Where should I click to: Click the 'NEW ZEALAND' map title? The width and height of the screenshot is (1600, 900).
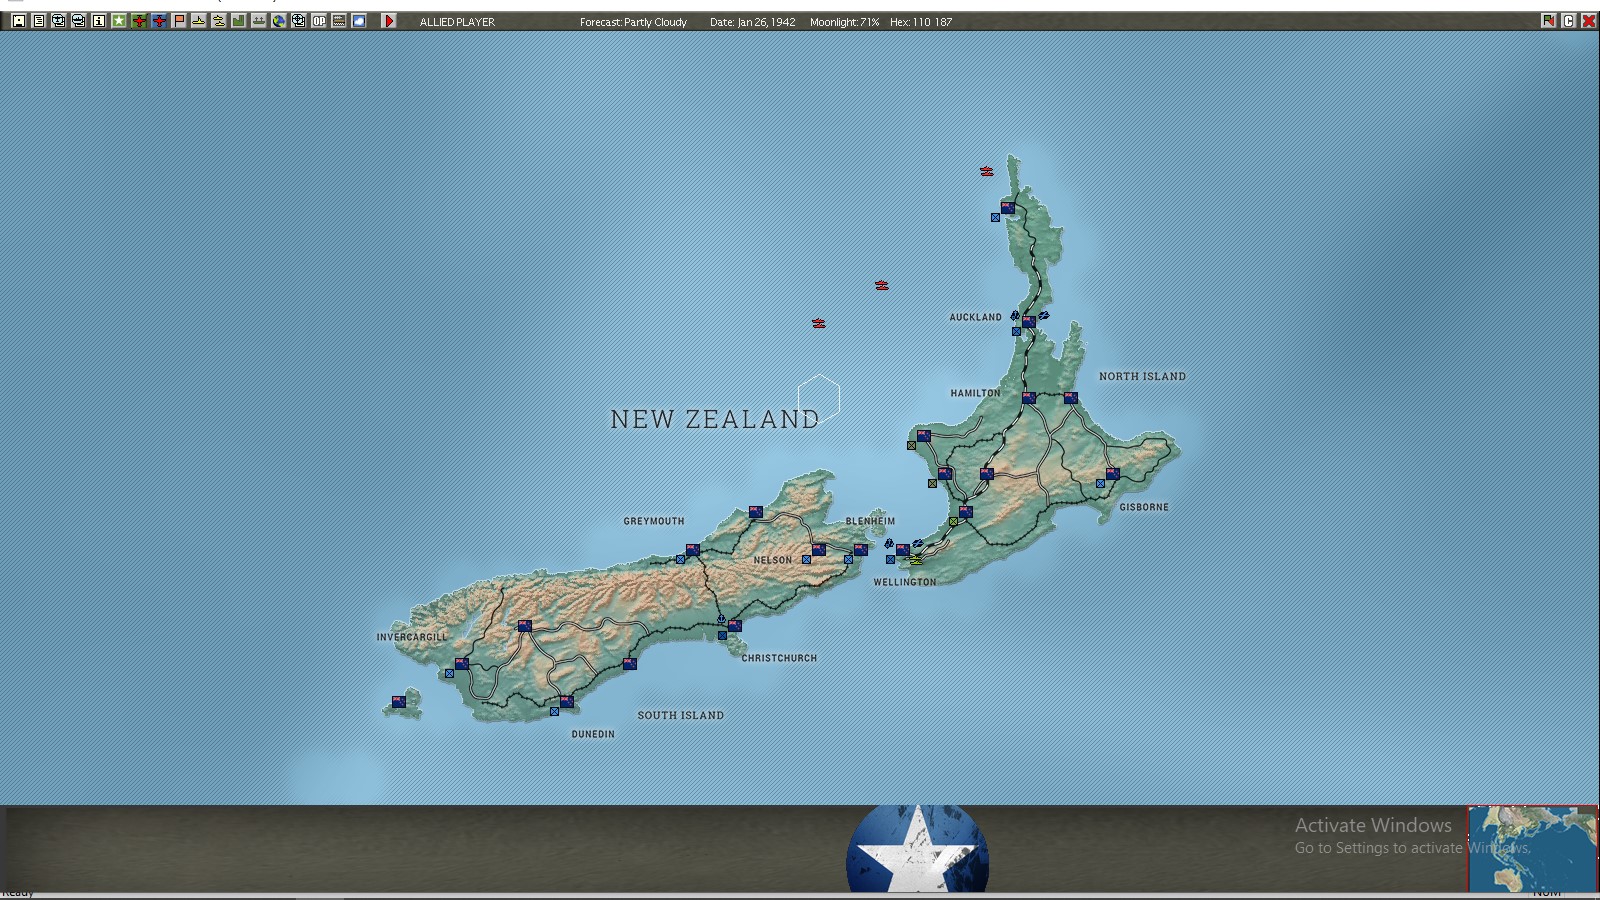[x=715, y=420]
